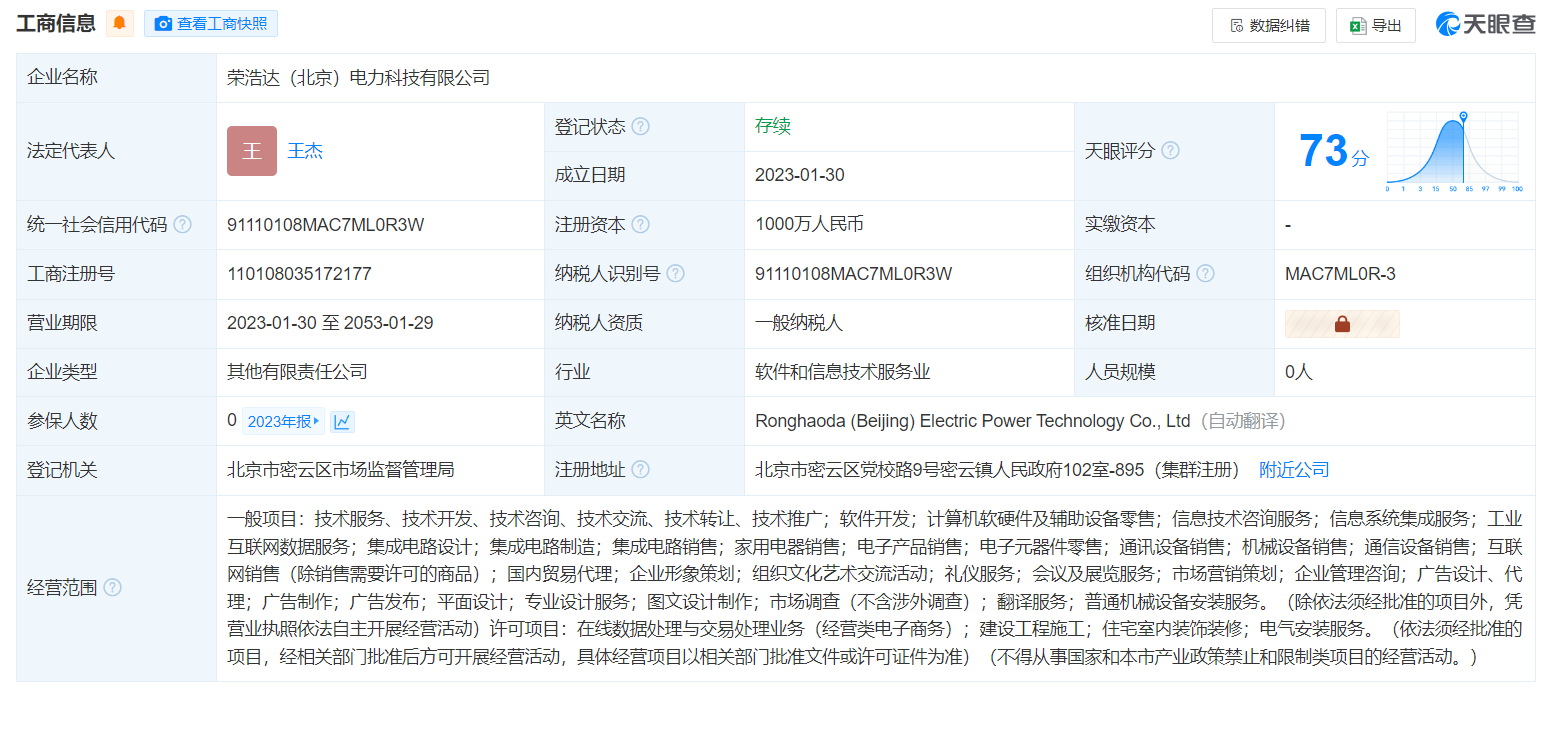Image resolution: width=1554 pixels, height=744 pixels.
Task: Click the 存续 status text
Action: point(773,126)
